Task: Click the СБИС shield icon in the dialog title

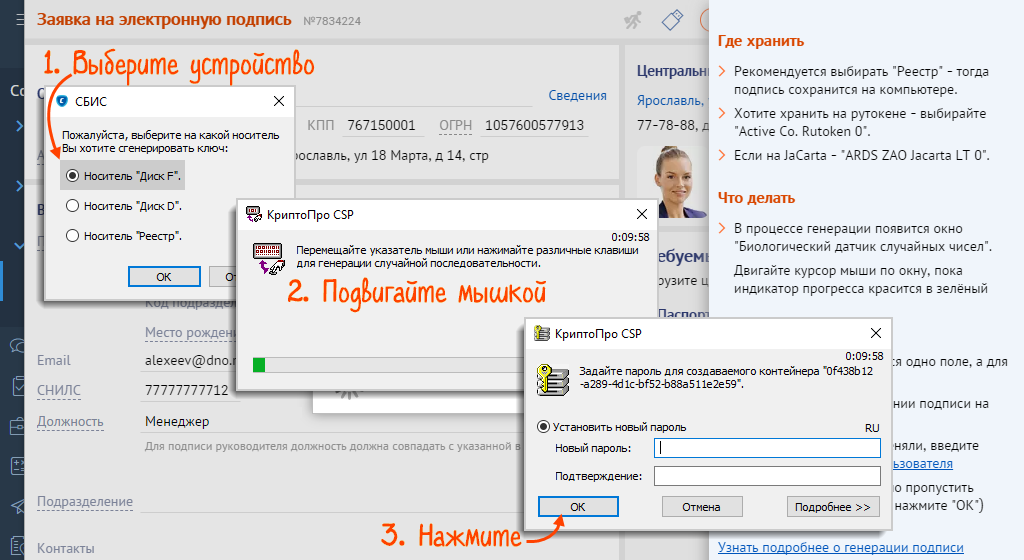Action: (x=62, y=101)
